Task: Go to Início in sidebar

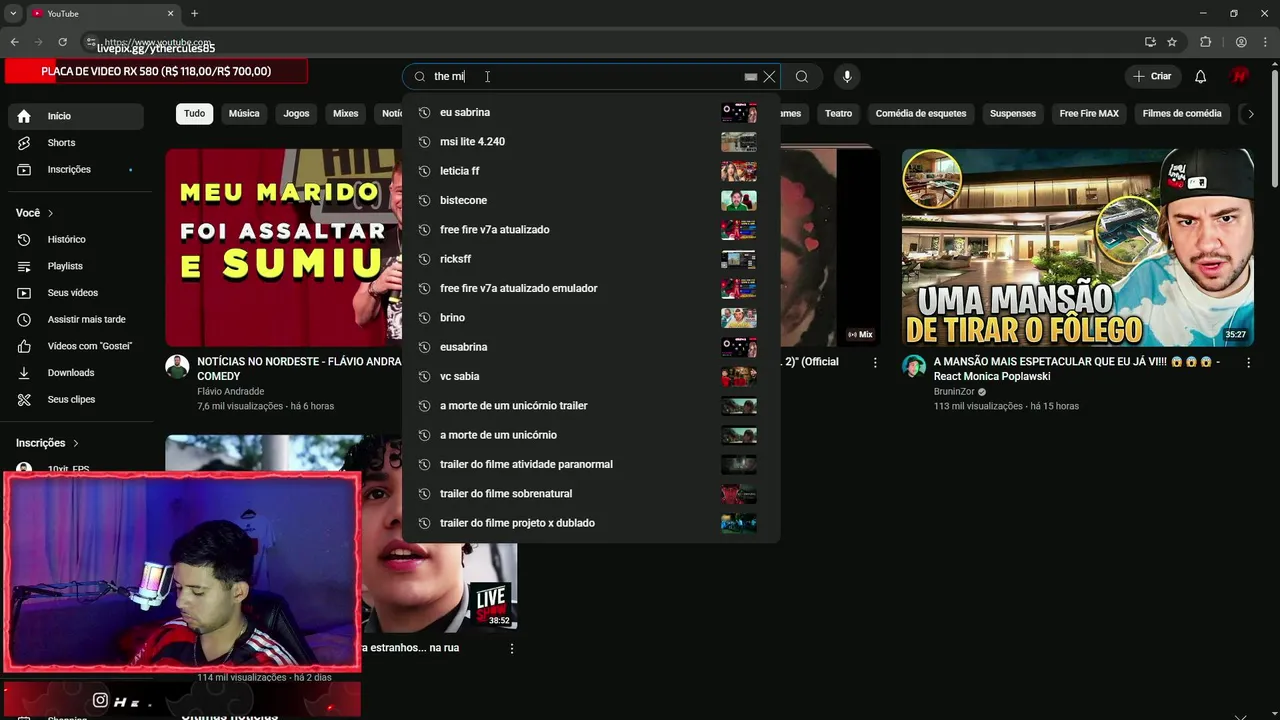Action: pyautogui.click(x=76, y=116)
